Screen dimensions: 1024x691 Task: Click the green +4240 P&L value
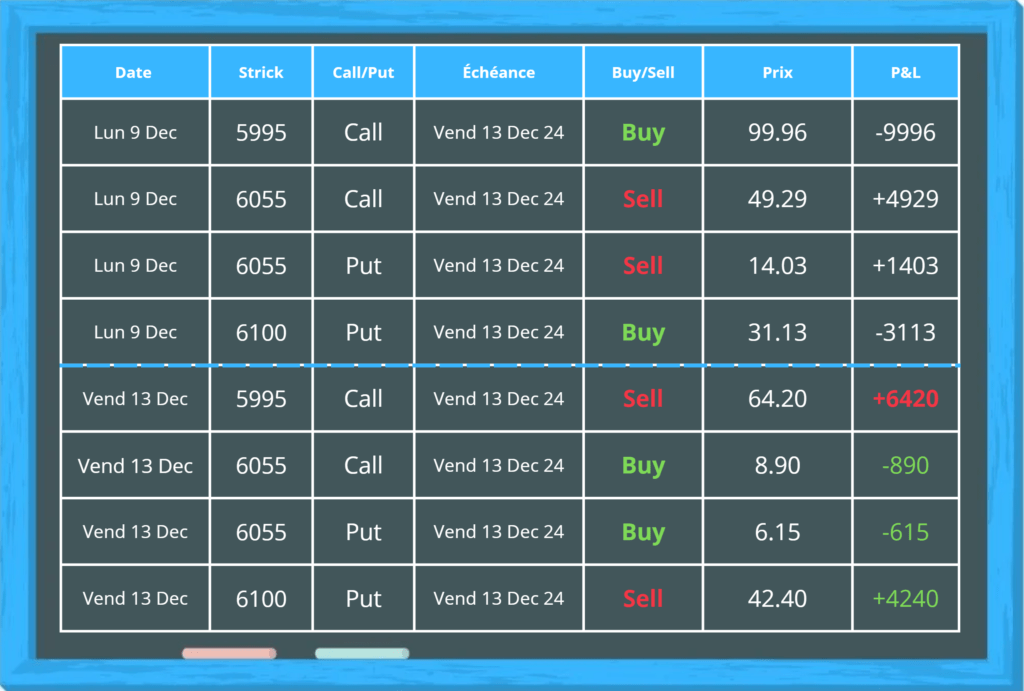click(905, 598)
